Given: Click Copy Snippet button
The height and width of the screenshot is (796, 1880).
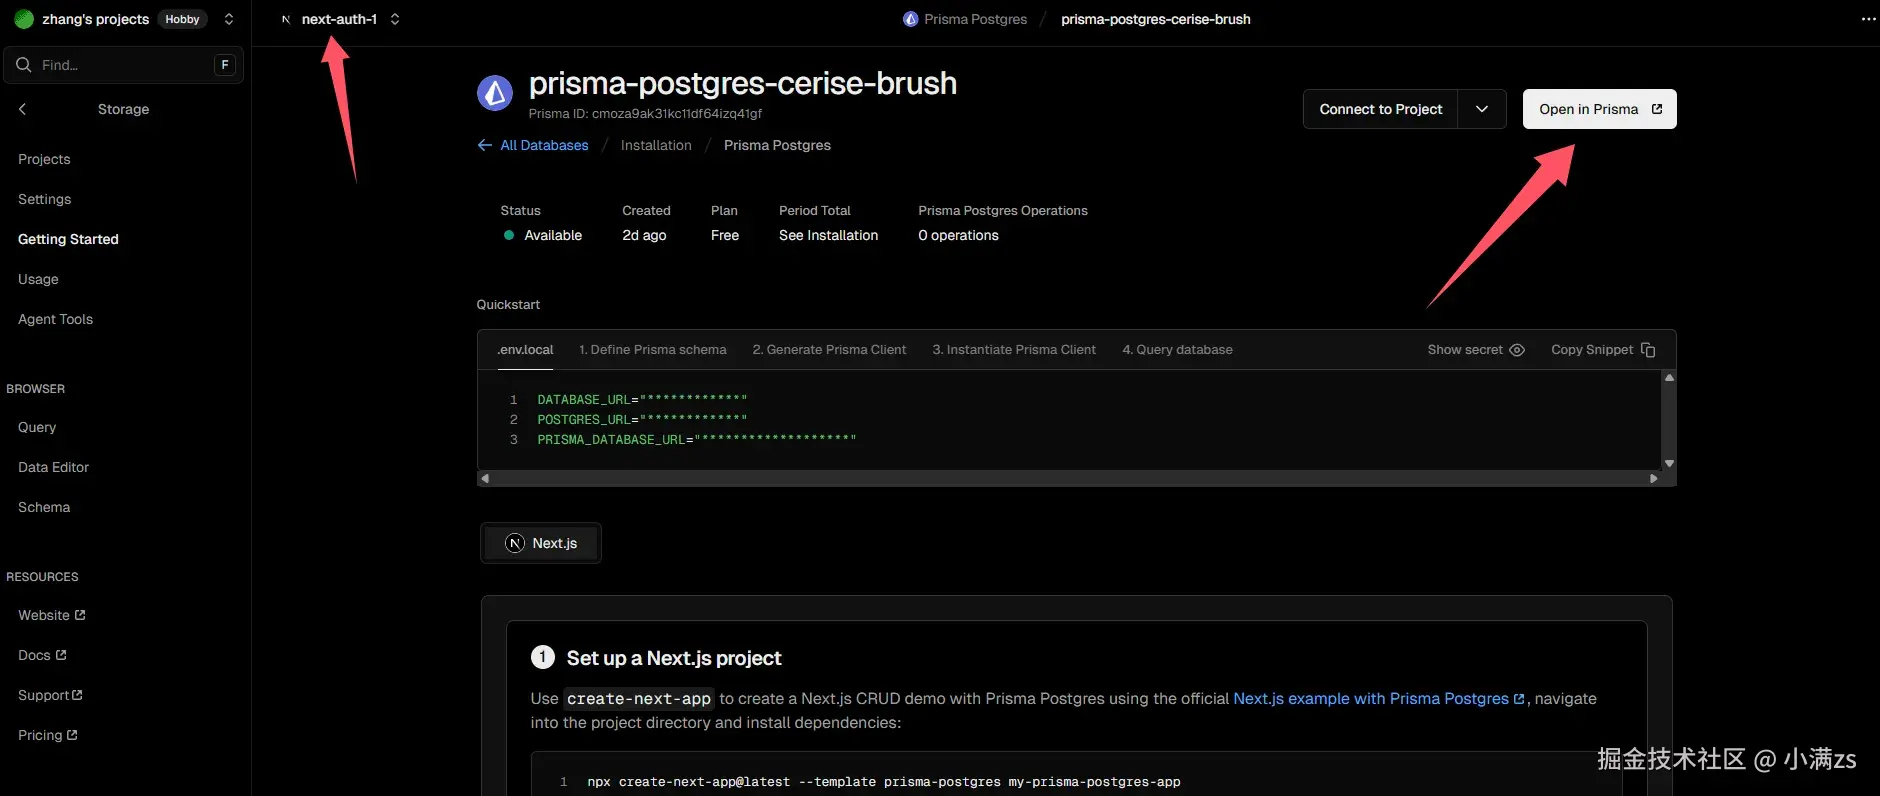Looking at the screenshot, I should coord(1603,350).
